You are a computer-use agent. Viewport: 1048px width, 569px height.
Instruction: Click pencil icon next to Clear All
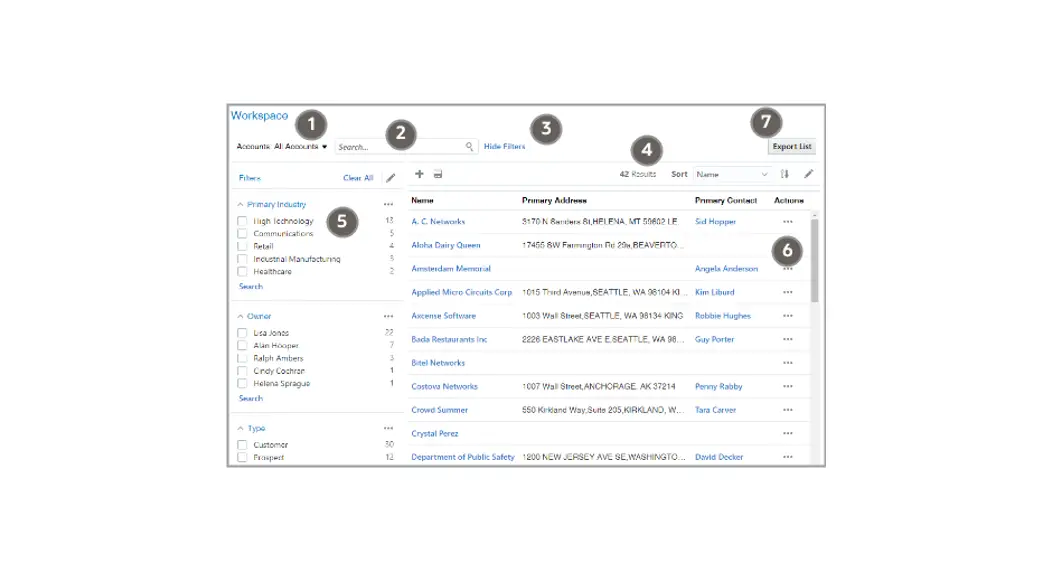391,178
